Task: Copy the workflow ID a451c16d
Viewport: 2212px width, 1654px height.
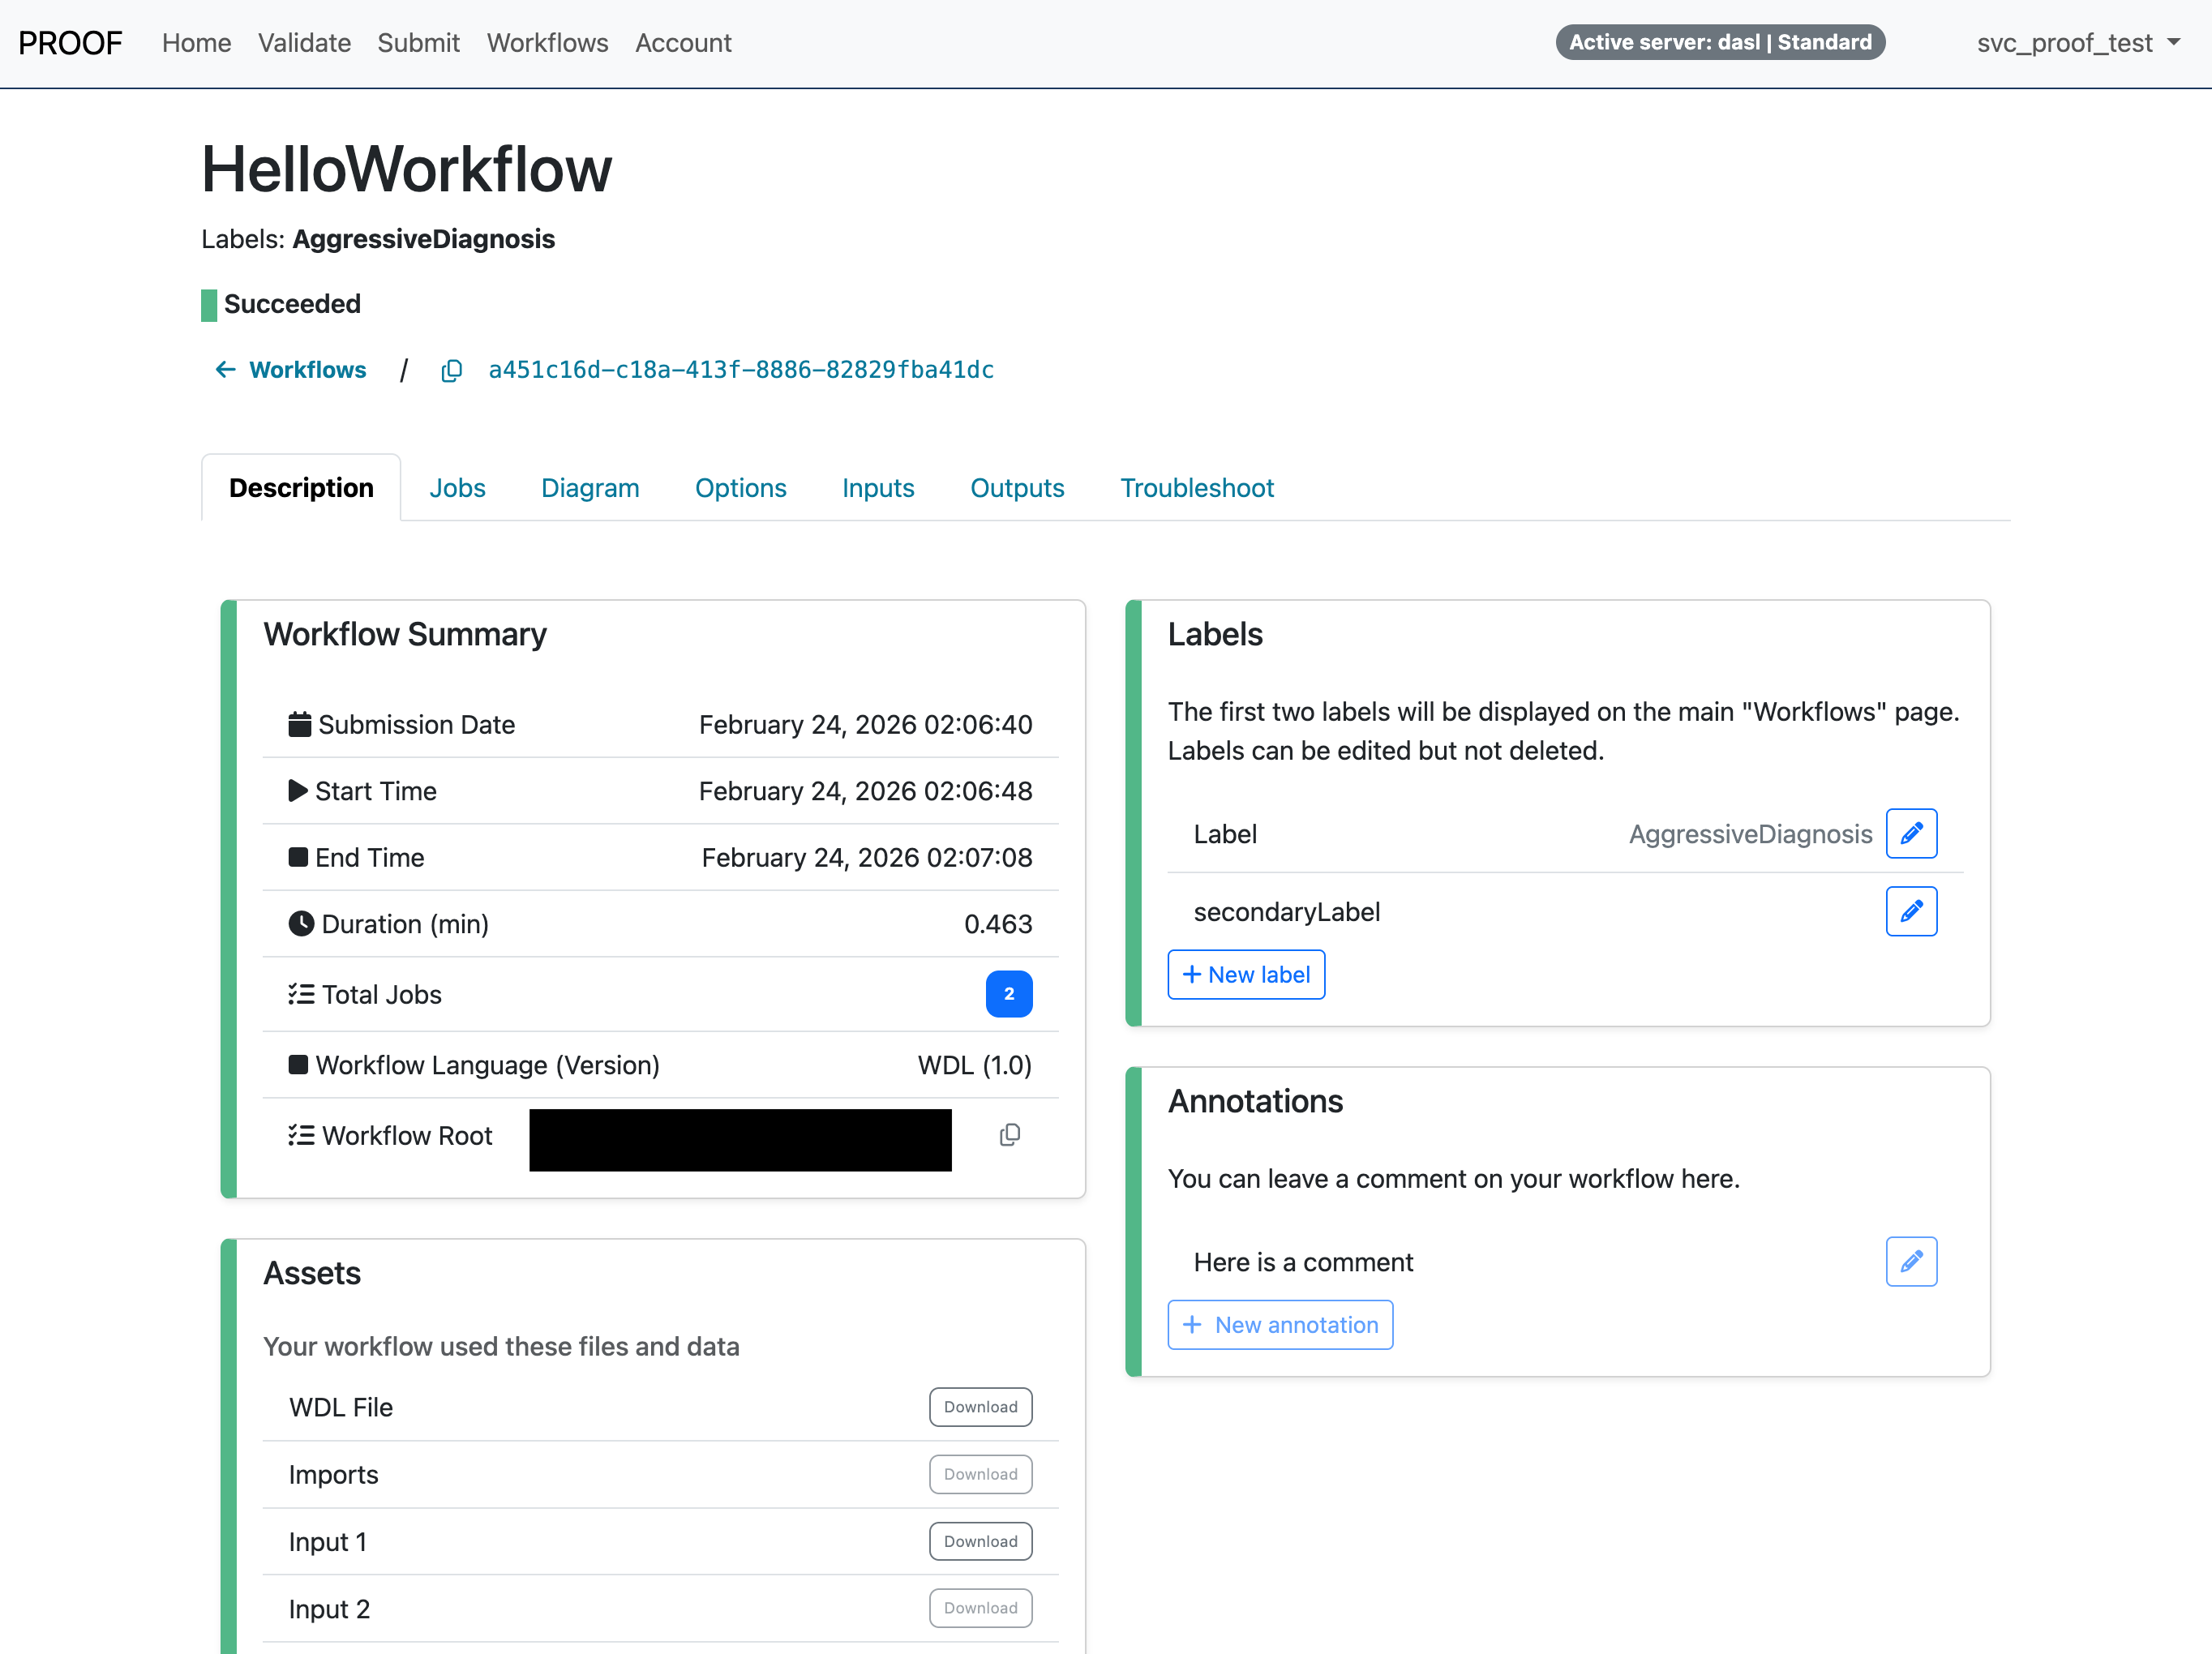Action: [x=452, y=370]
